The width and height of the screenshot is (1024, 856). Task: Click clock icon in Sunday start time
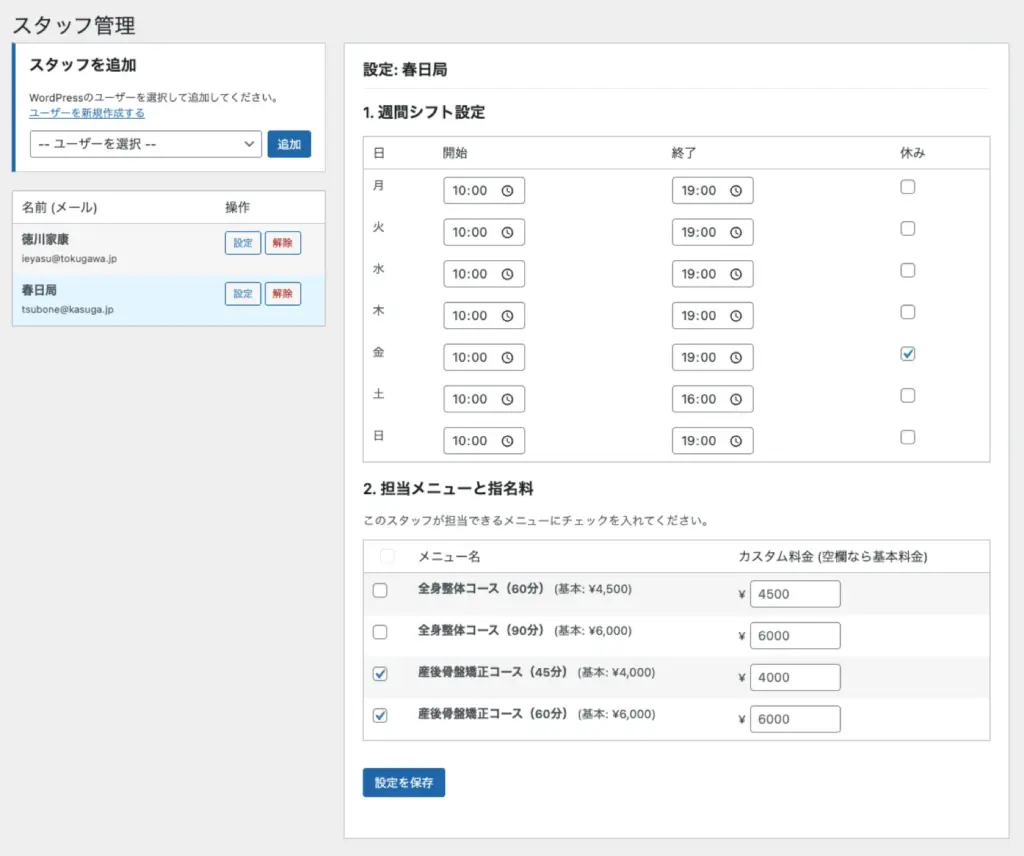[x=507, y=441]
